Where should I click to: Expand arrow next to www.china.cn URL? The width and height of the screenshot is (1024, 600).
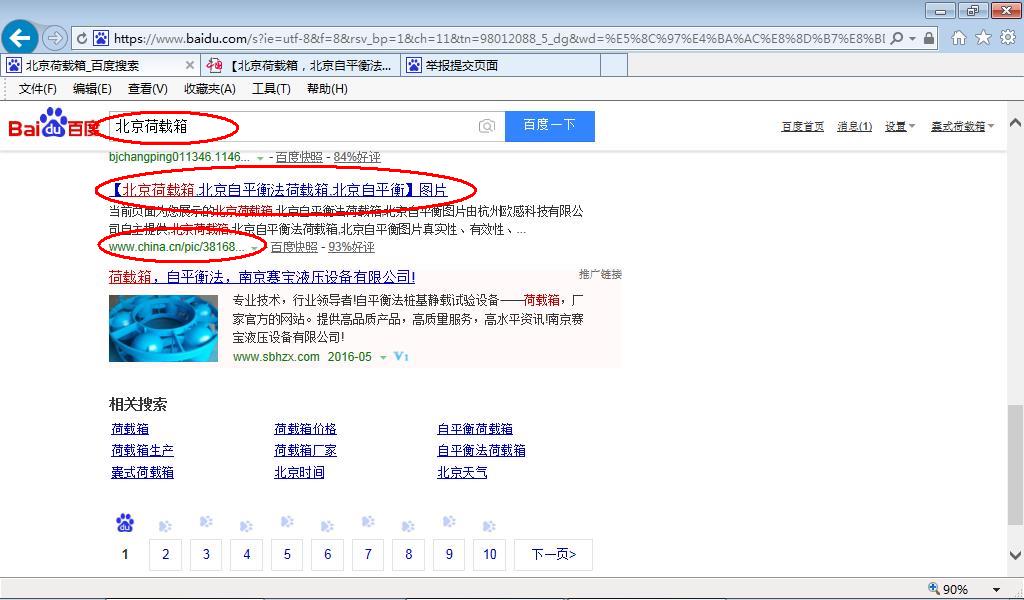[x=255, y=248]
